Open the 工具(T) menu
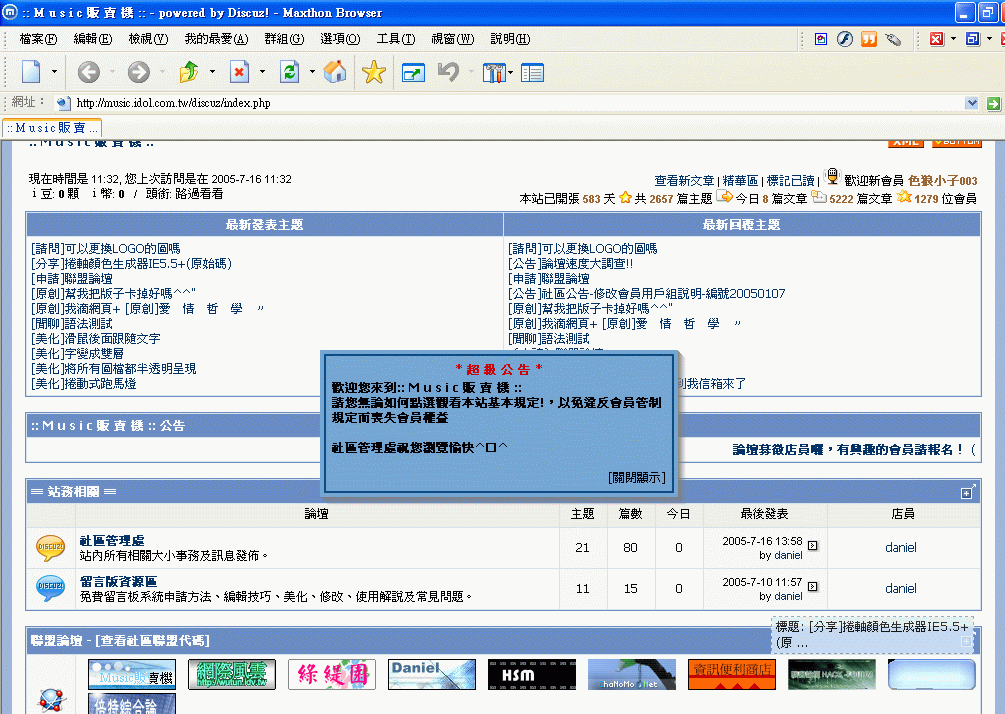The height and width of the screenshot is (714, 1005). tap(396, 39)
